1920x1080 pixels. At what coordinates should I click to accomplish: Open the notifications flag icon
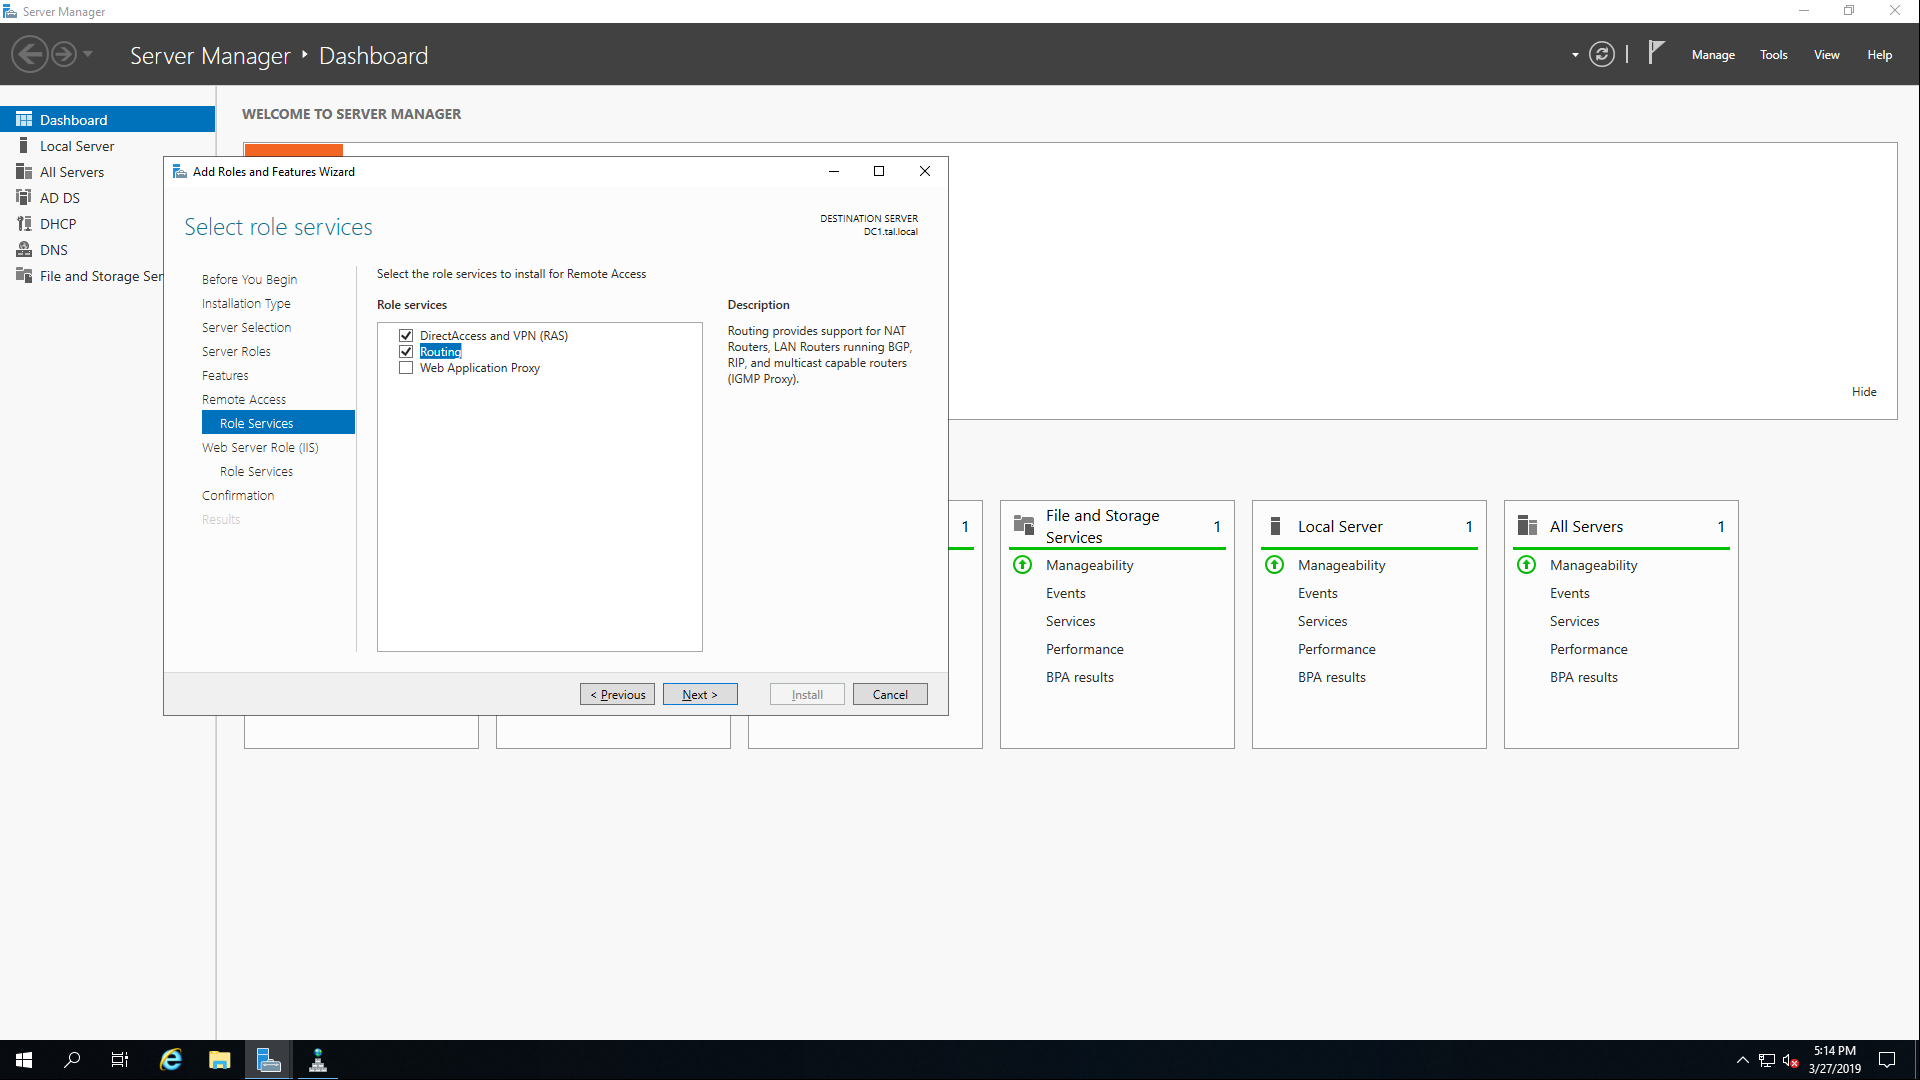pos(1656,52)
